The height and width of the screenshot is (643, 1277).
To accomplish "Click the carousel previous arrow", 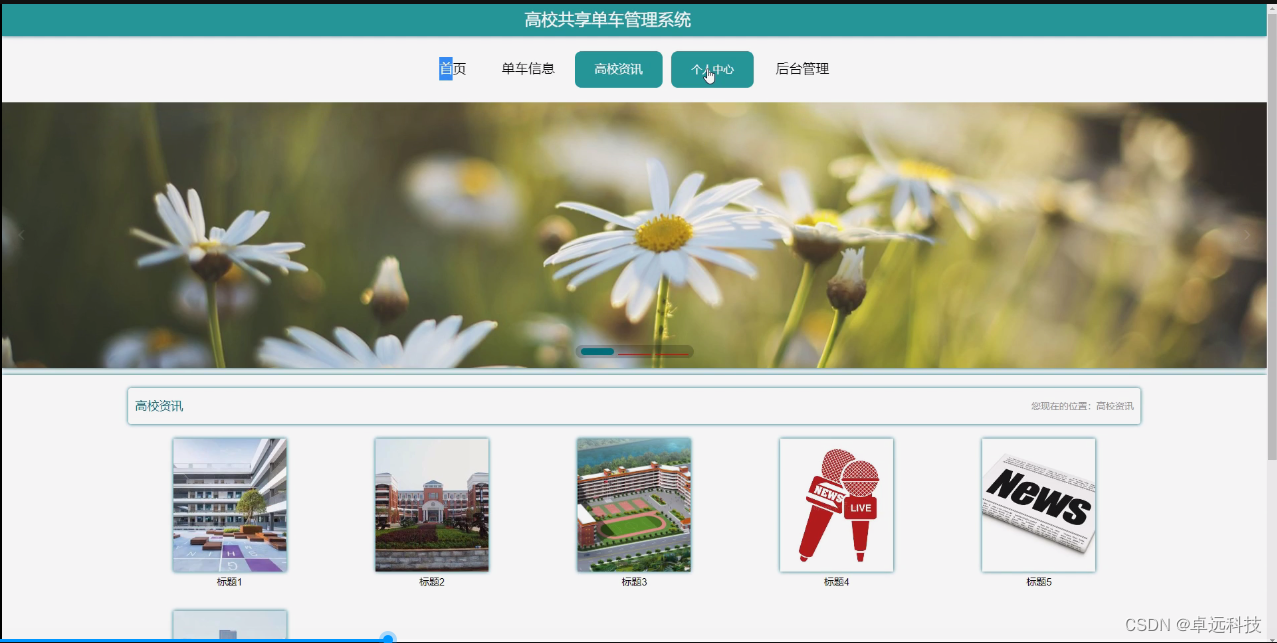I will (20, 234).
